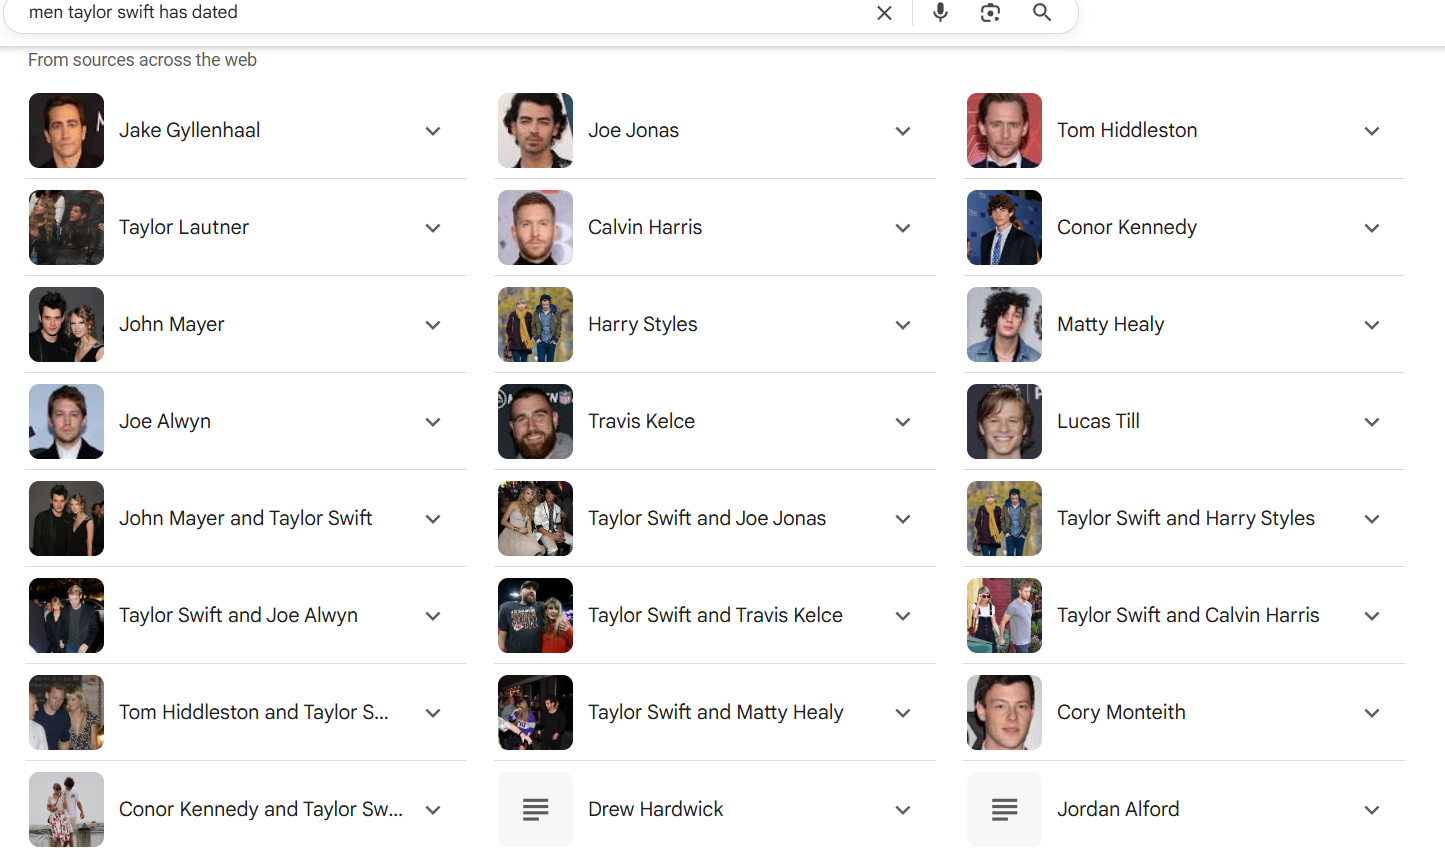The width and height of the screenshot is (1445, 864).
Task: Select 'From sources across the web' caption
Action: point(142,60)
